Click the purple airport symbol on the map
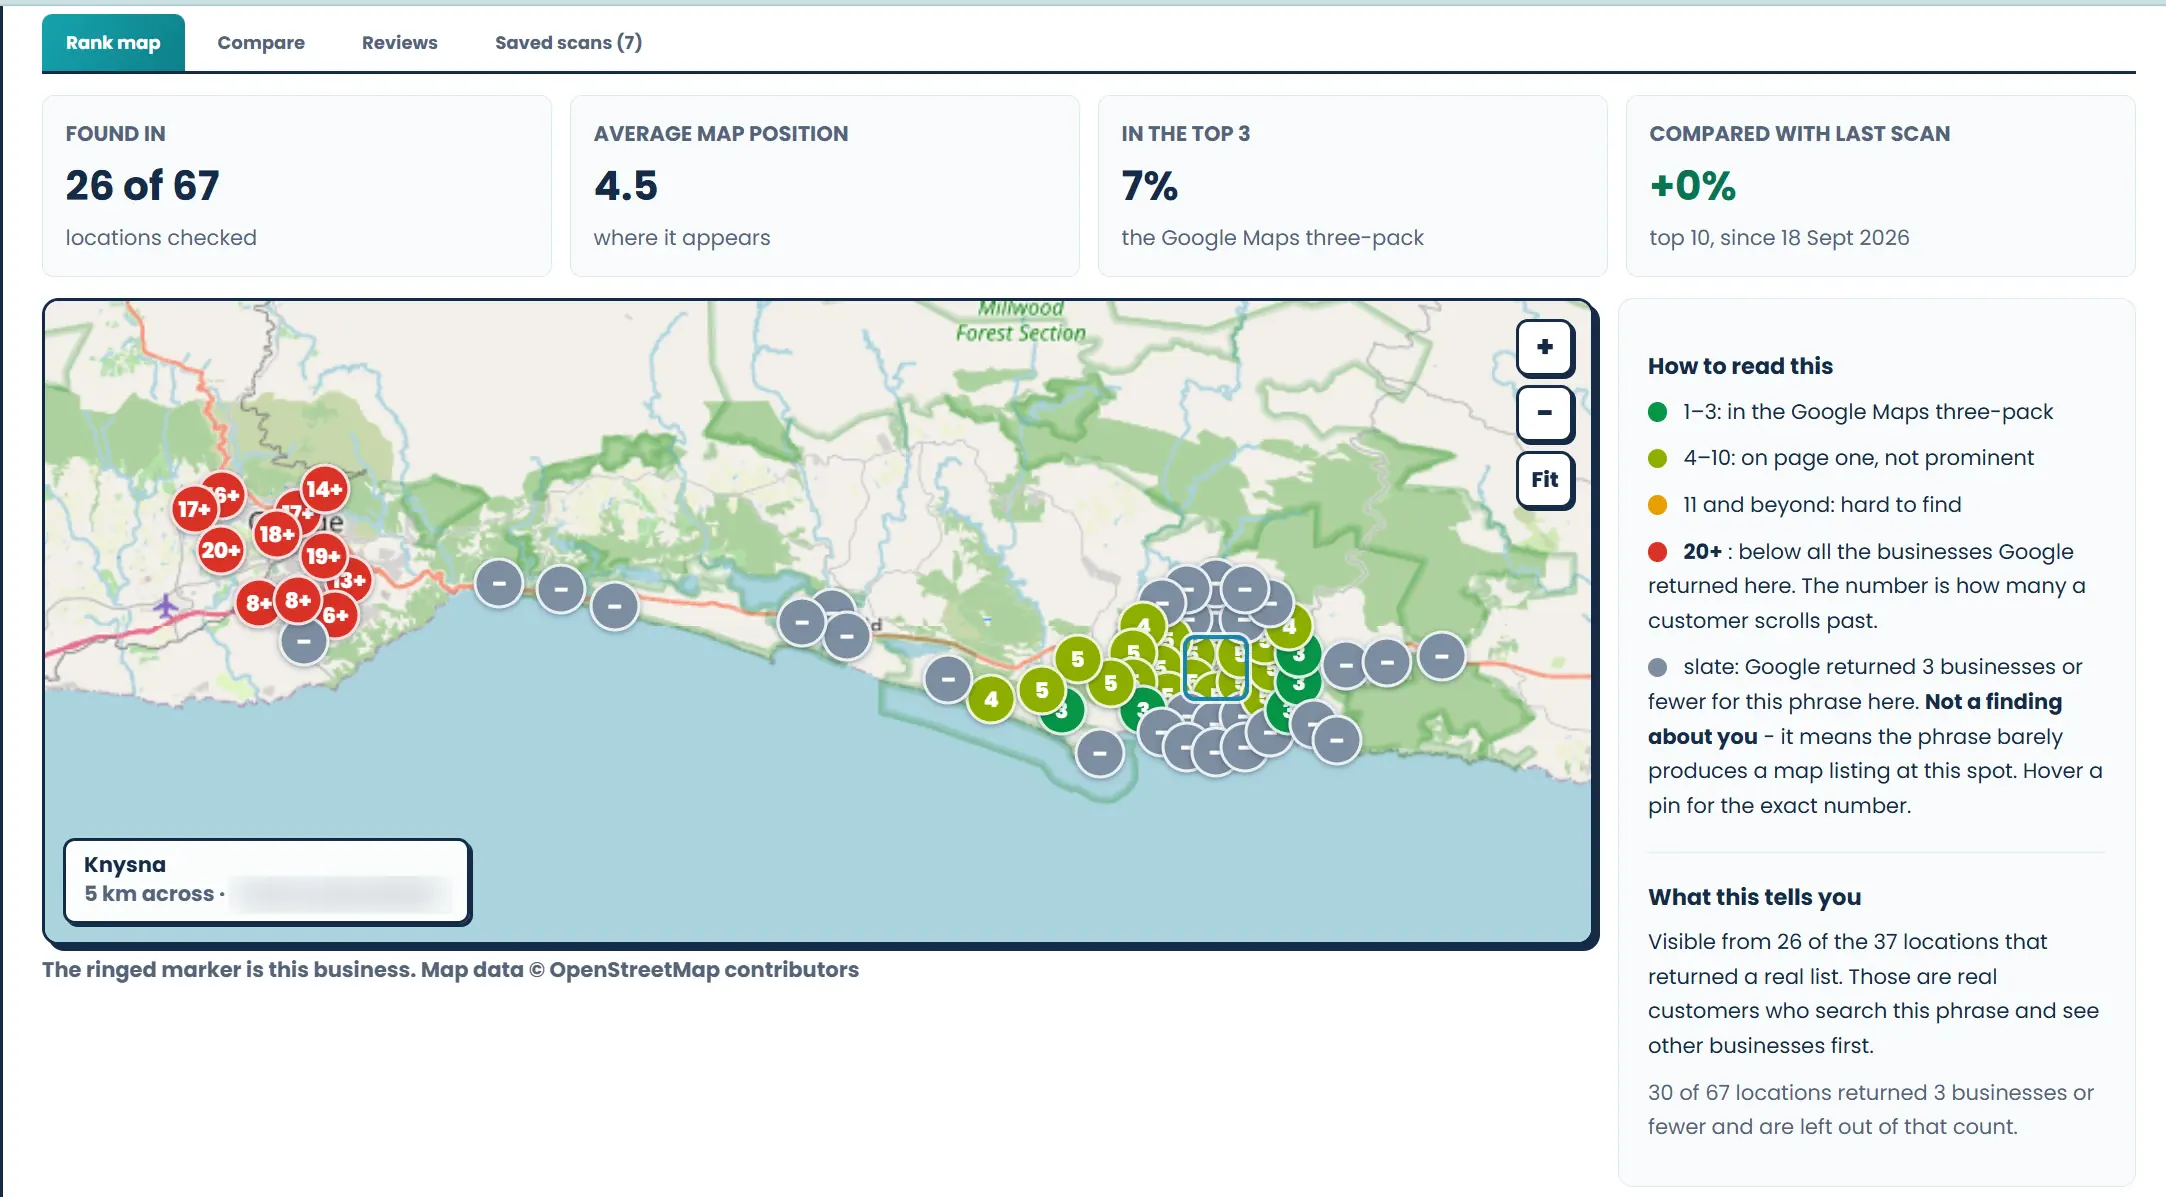The height and width of the screenshot is (1197, 2166). click(165, 605)
